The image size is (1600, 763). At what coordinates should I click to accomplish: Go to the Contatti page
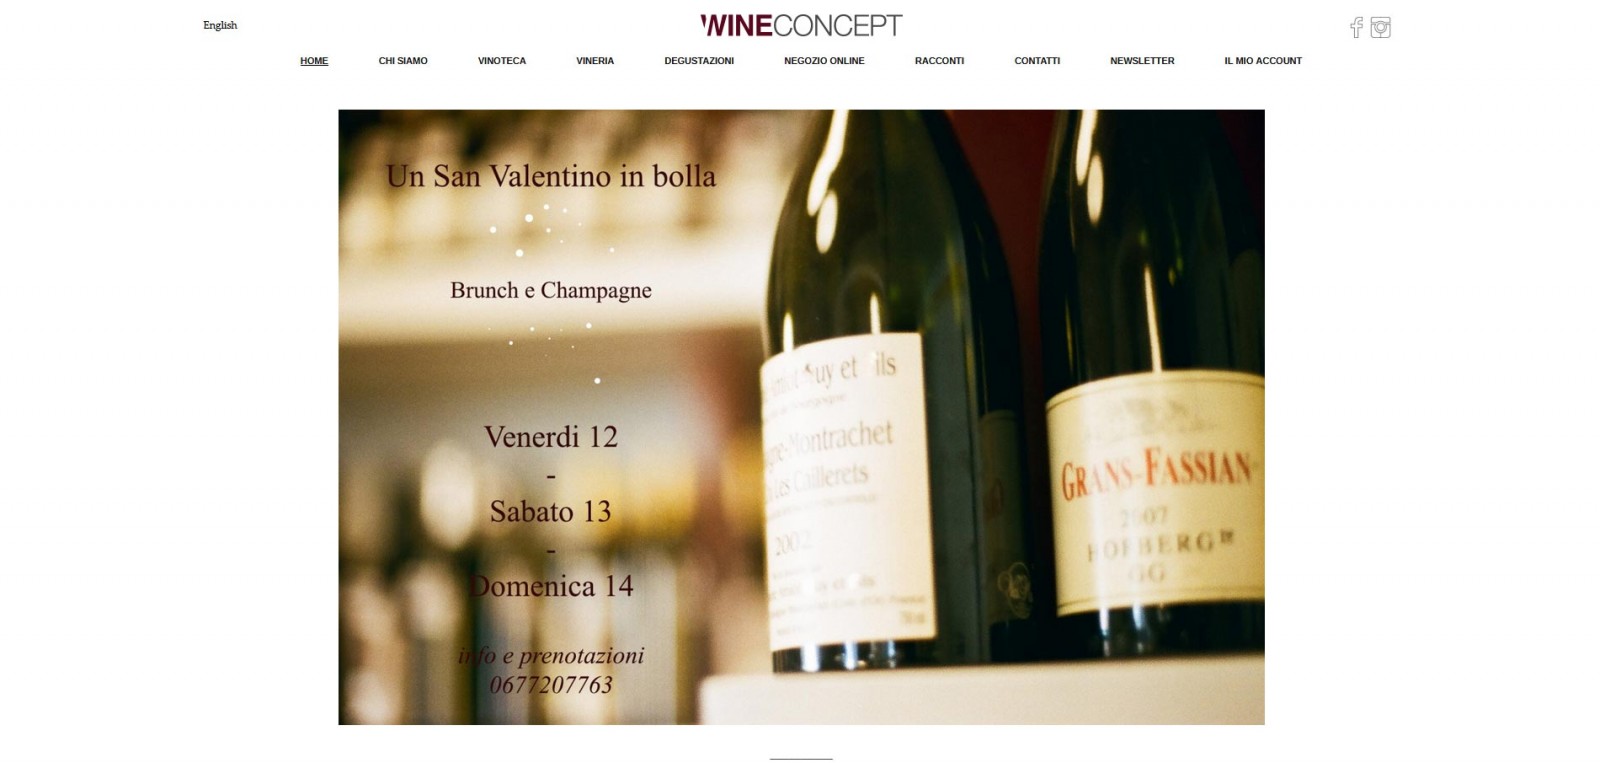[x=1037, y=61]
